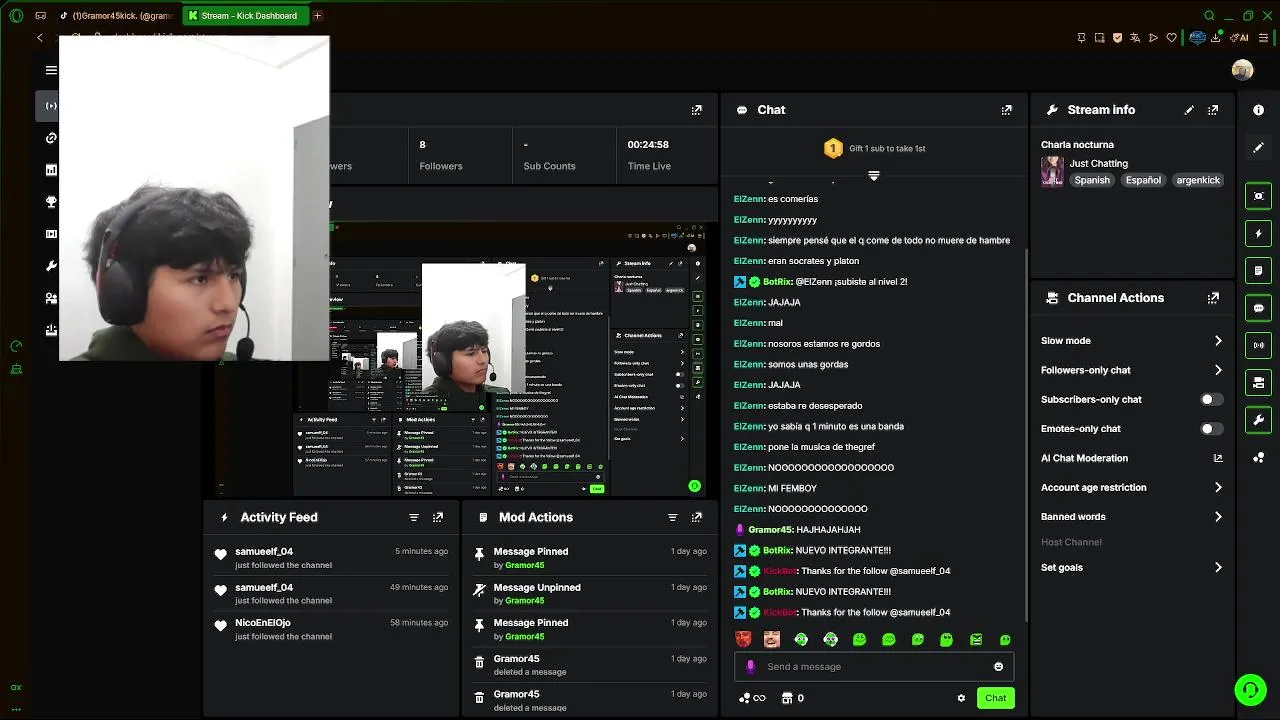This screenshot has width=1280, height=720.
Task: Open the link icon in left sidebar
Action: point(51,138)
